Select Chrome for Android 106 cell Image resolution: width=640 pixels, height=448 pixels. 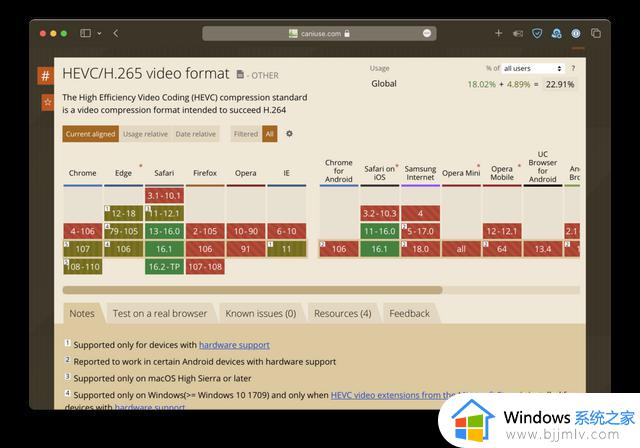(339, 249)
